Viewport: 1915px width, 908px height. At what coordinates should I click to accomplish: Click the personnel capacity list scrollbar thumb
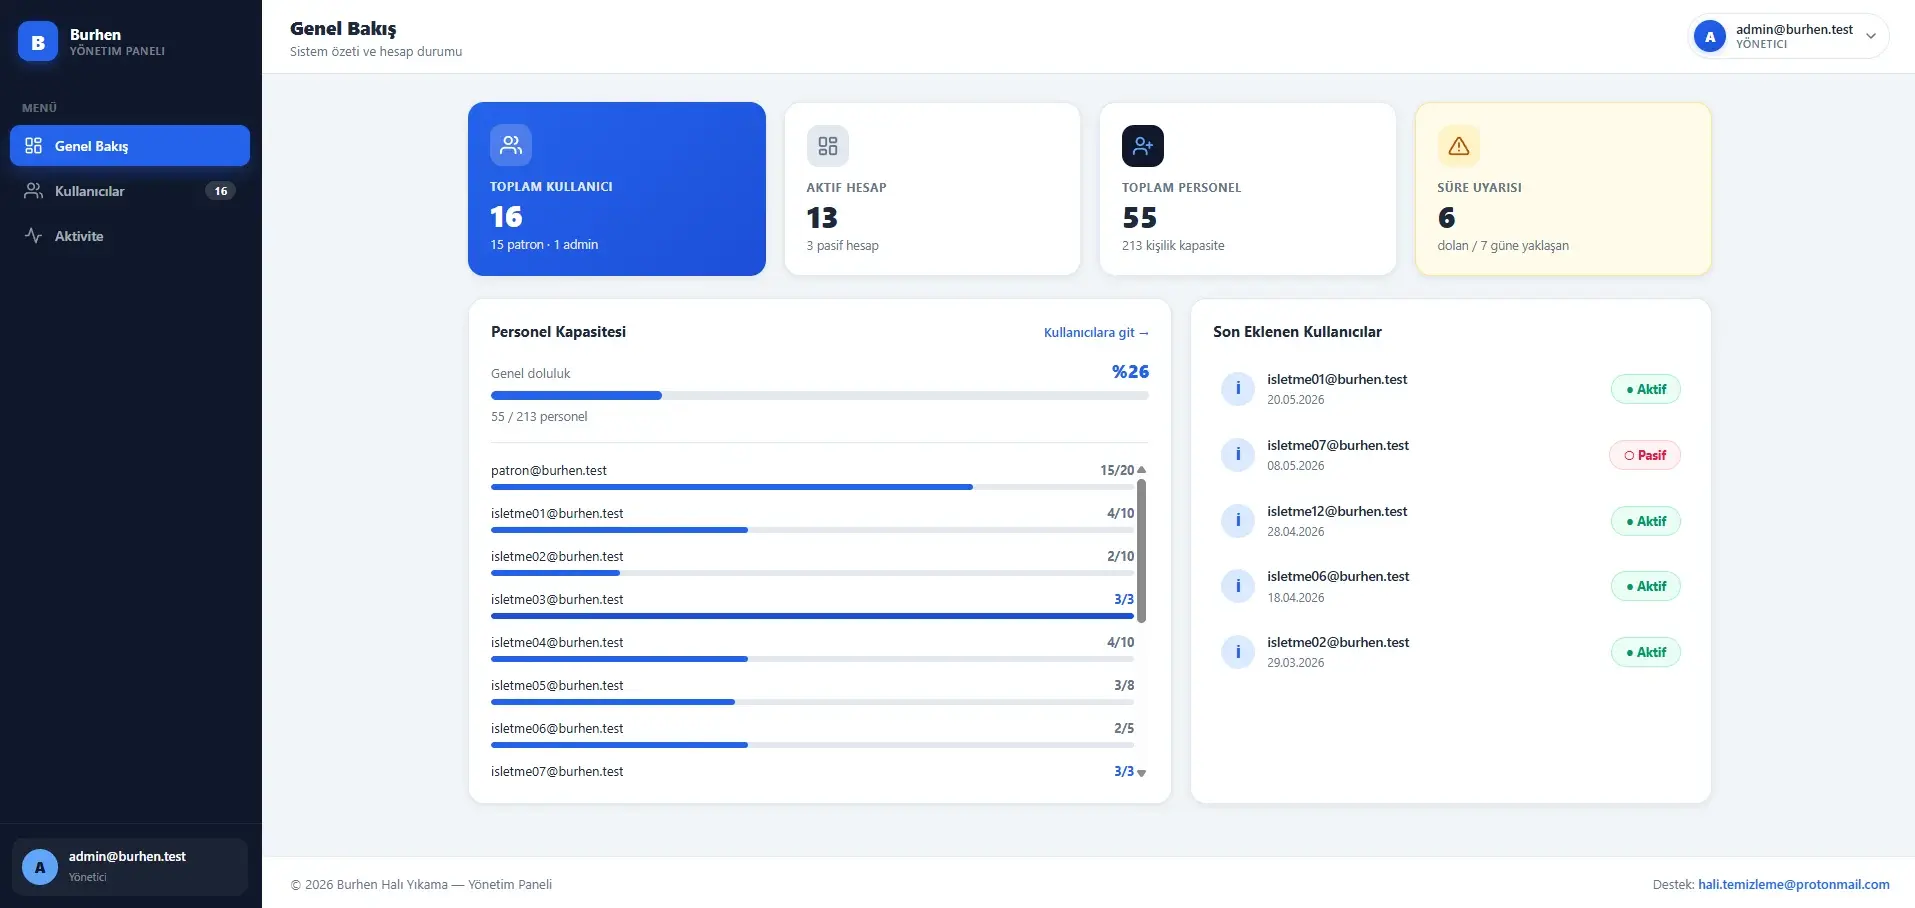tap(1142, 551)
